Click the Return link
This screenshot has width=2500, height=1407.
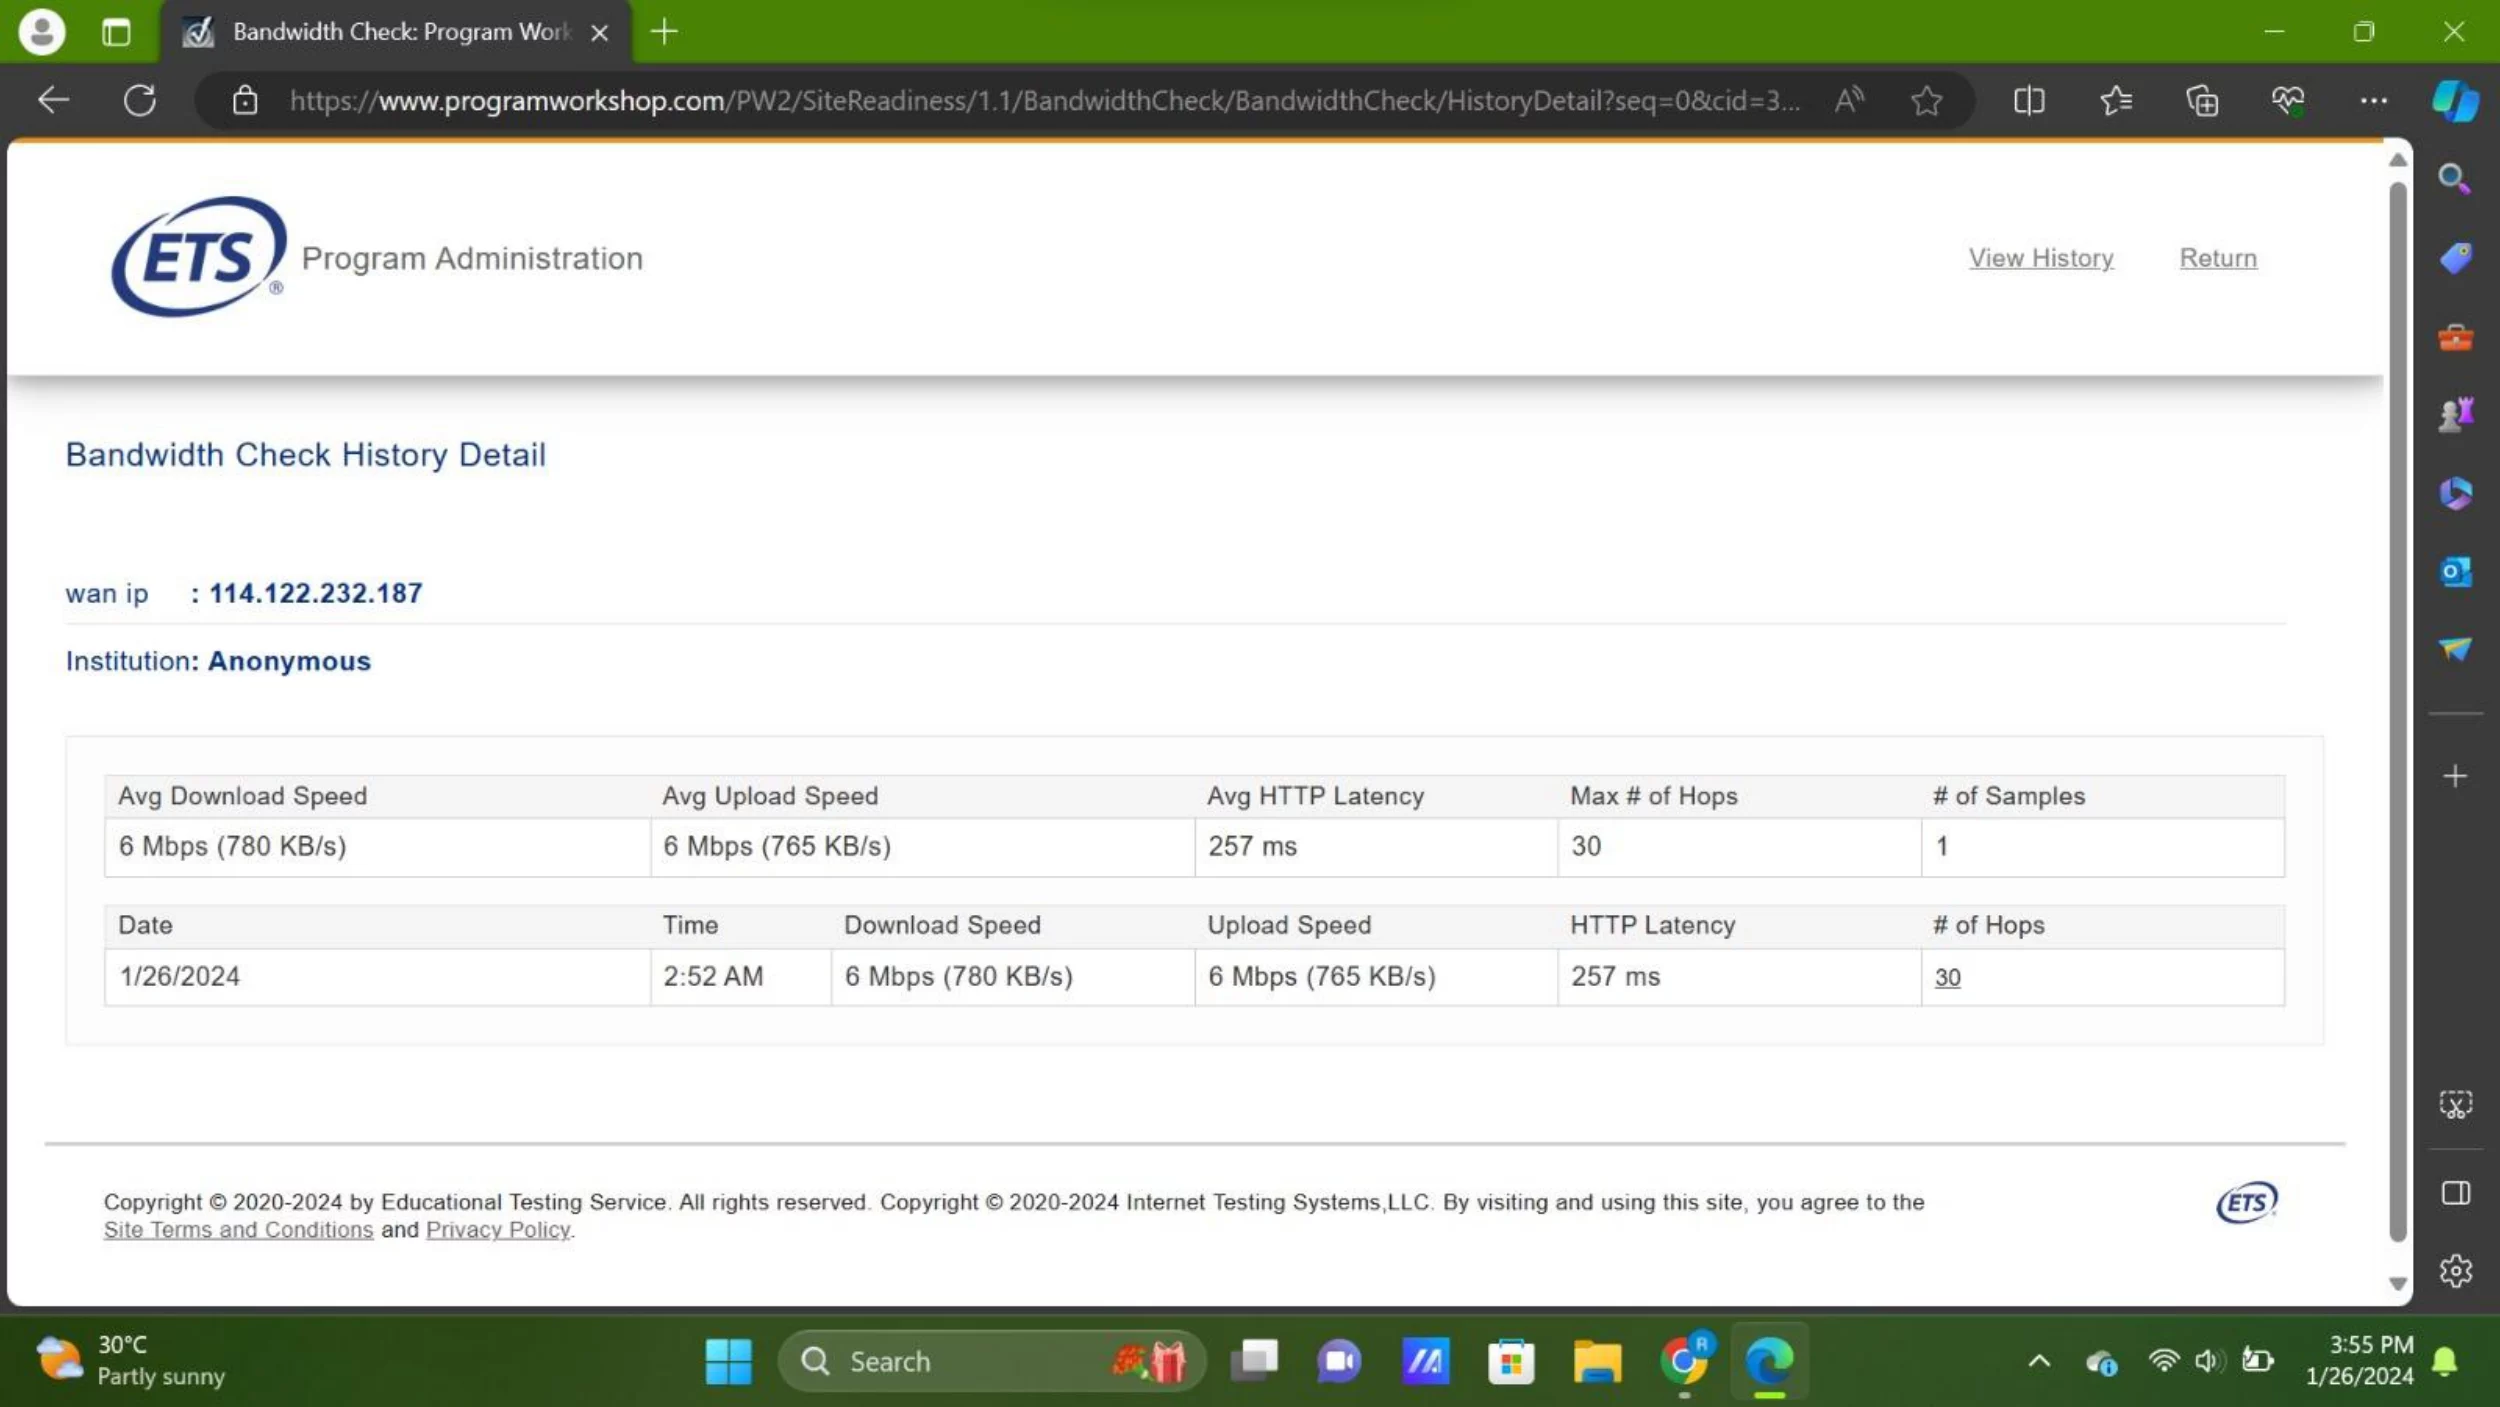(2217, 258)
